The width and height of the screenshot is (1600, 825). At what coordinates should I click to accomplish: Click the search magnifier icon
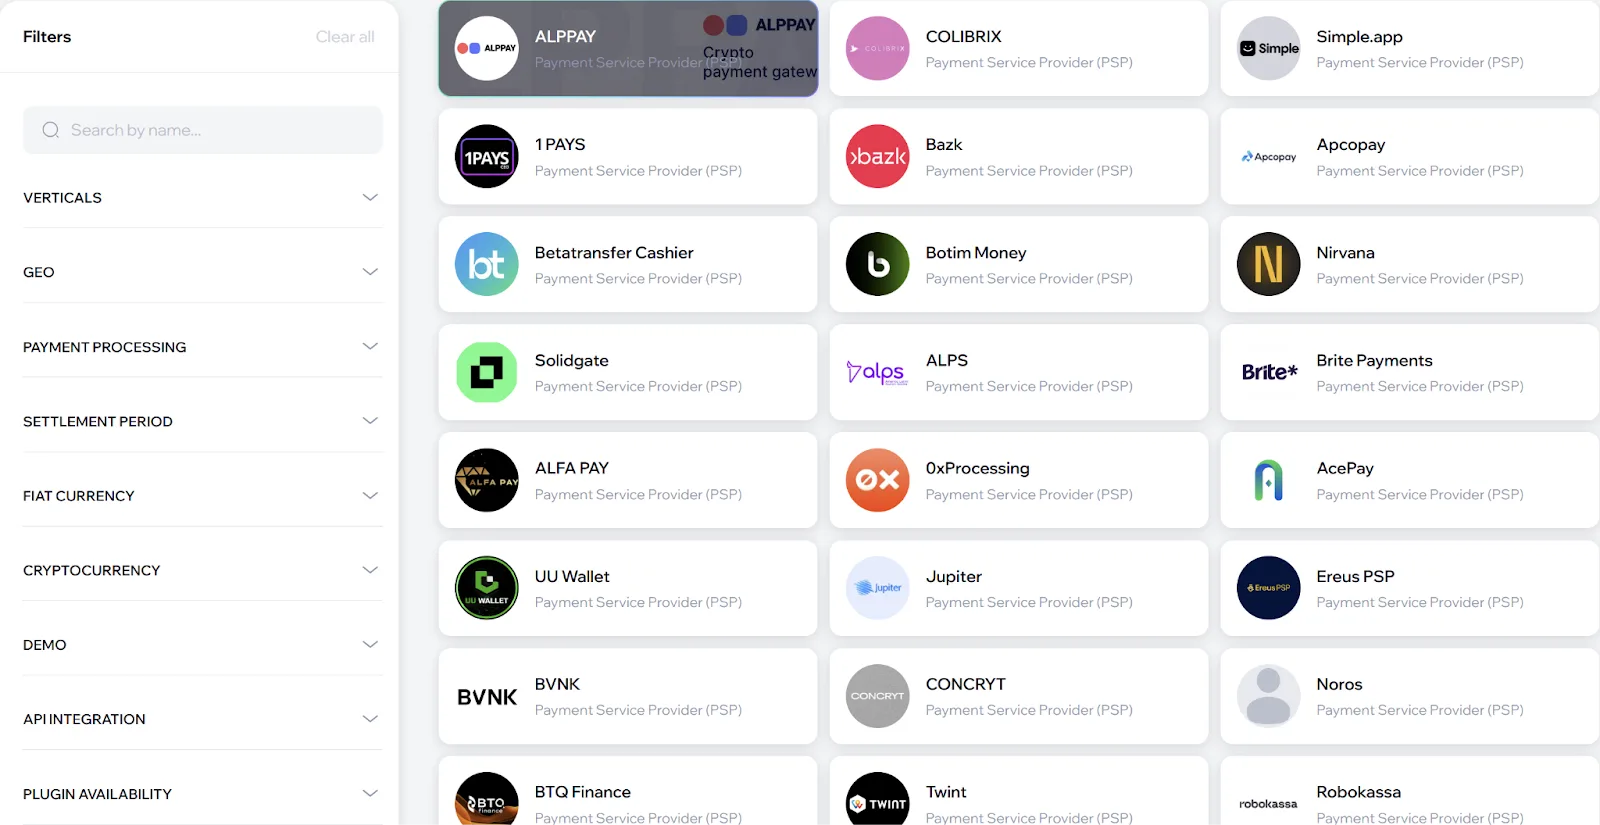click(x=51, y=130)
